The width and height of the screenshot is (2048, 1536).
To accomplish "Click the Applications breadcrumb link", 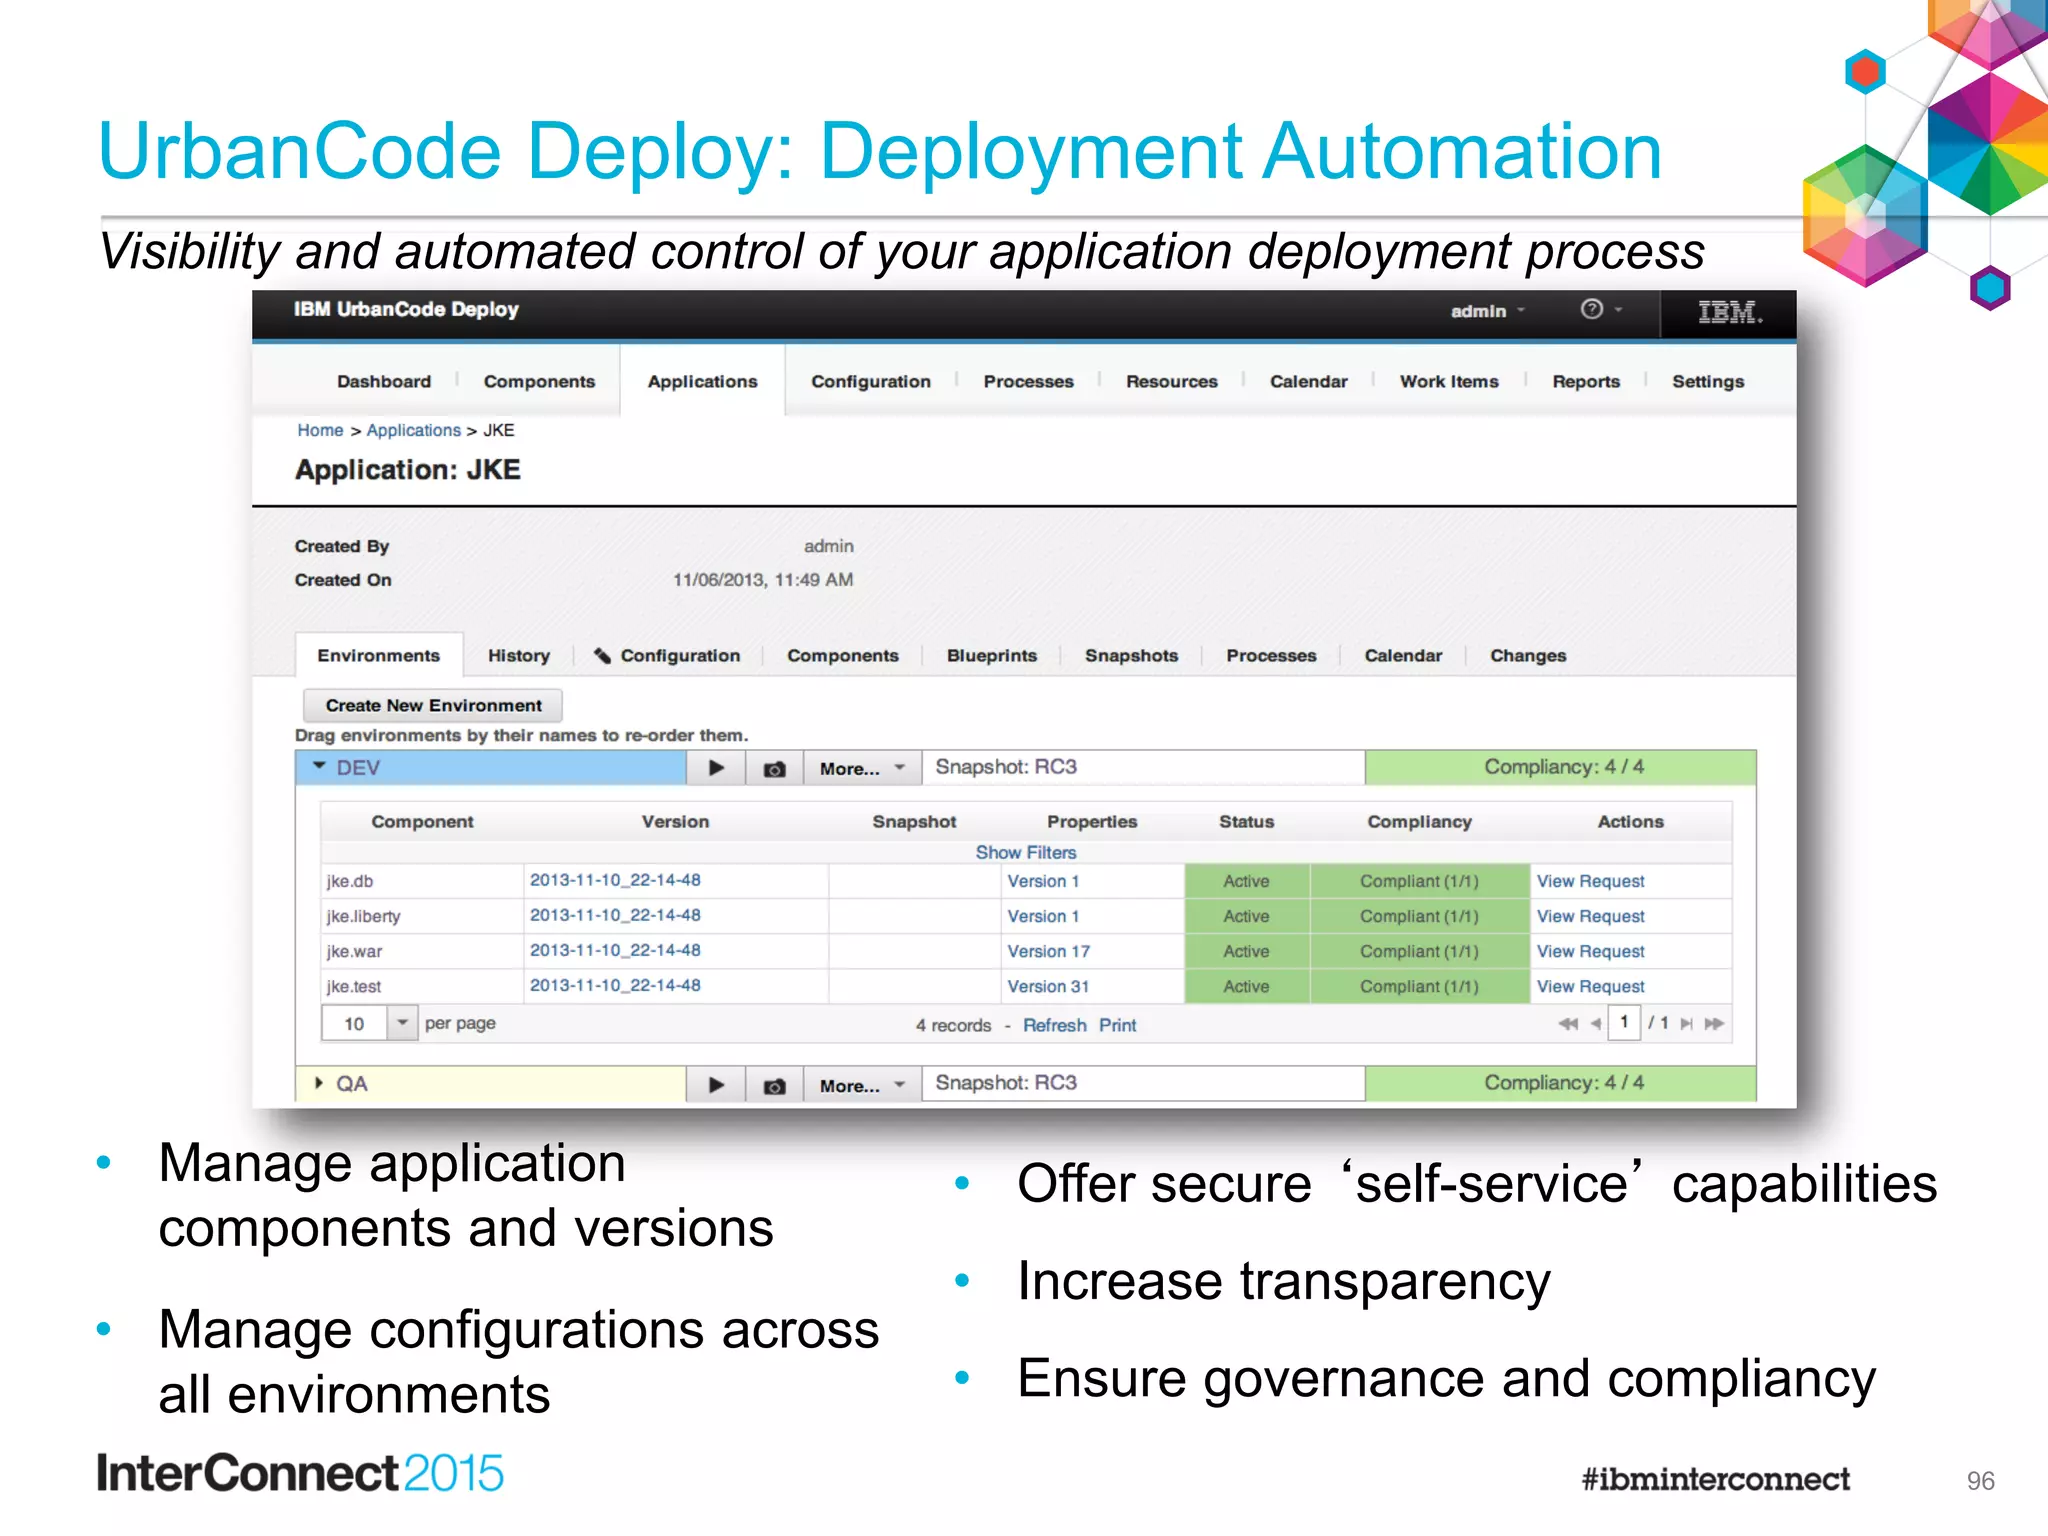I will pyautogui.click(x=413, y=430).
